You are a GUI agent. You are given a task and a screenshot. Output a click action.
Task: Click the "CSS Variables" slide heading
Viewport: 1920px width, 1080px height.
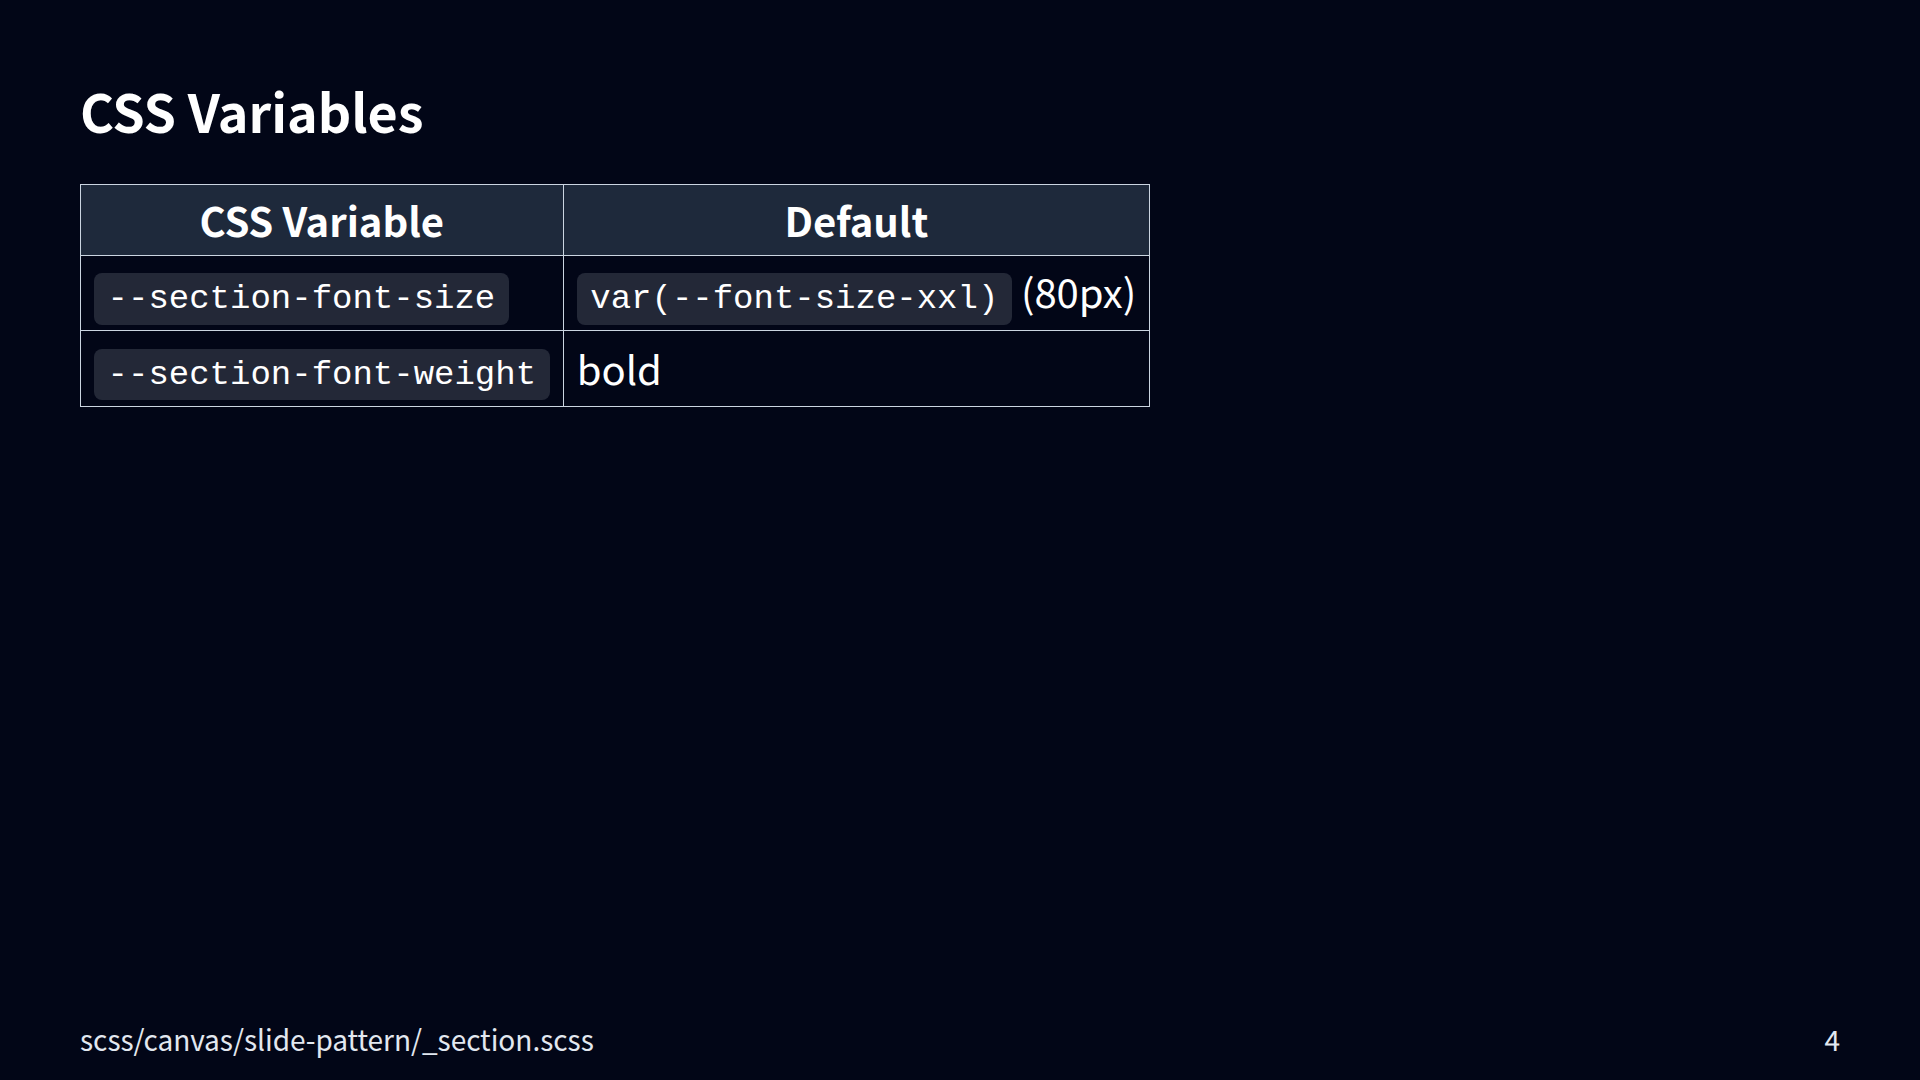pos(251,114)
